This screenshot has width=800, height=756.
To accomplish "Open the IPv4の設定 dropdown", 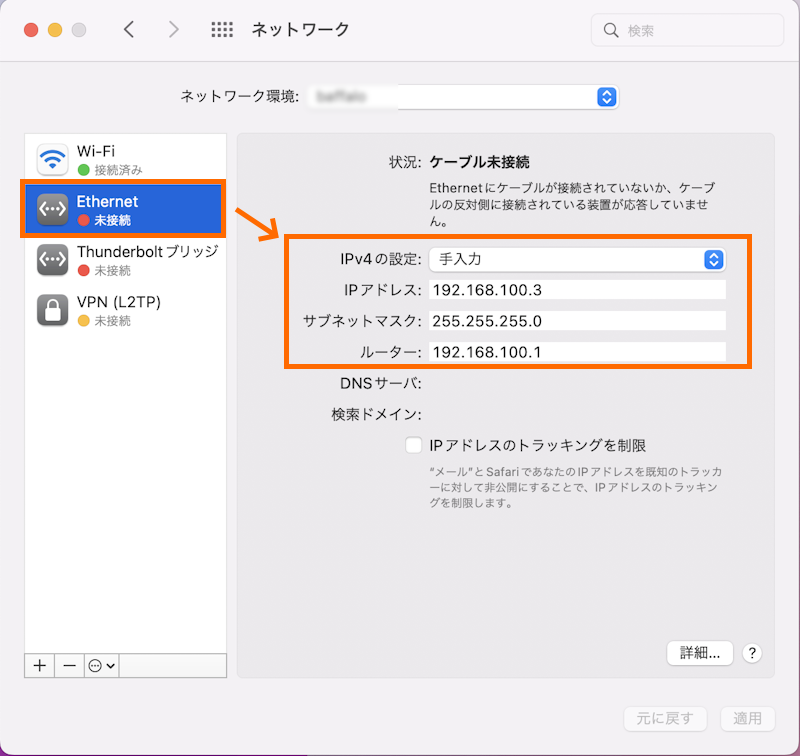I will [x=577, y=259].
